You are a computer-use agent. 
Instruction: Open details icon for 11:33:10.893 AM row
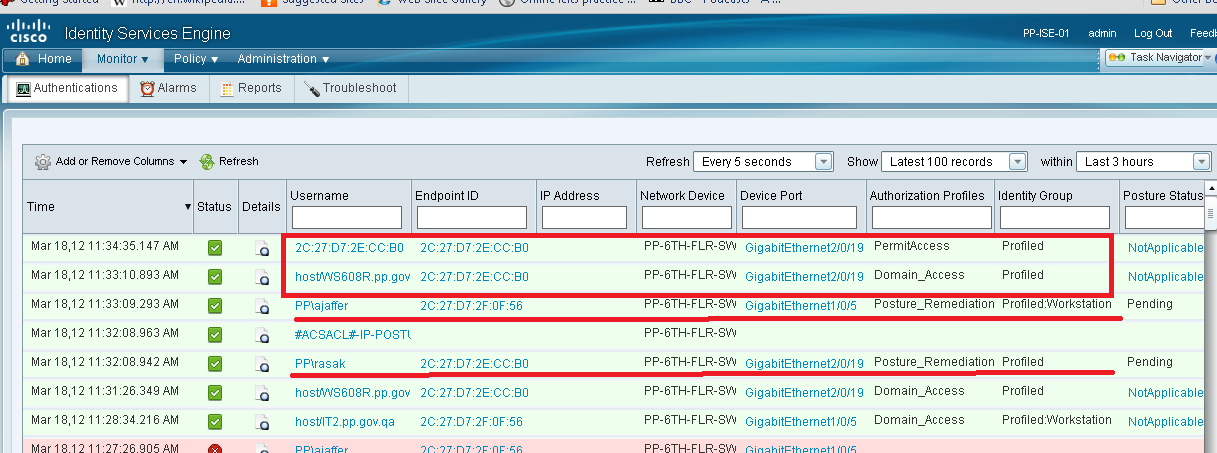click(x=262, y=277)
